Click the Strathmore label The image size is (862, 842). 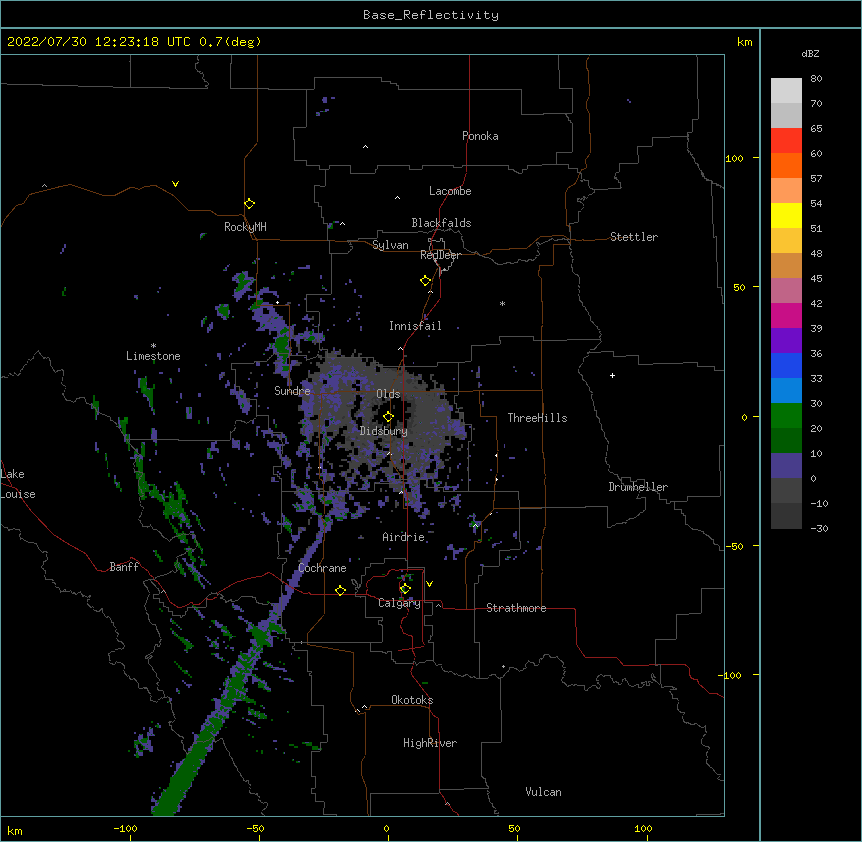click(516, 608)
